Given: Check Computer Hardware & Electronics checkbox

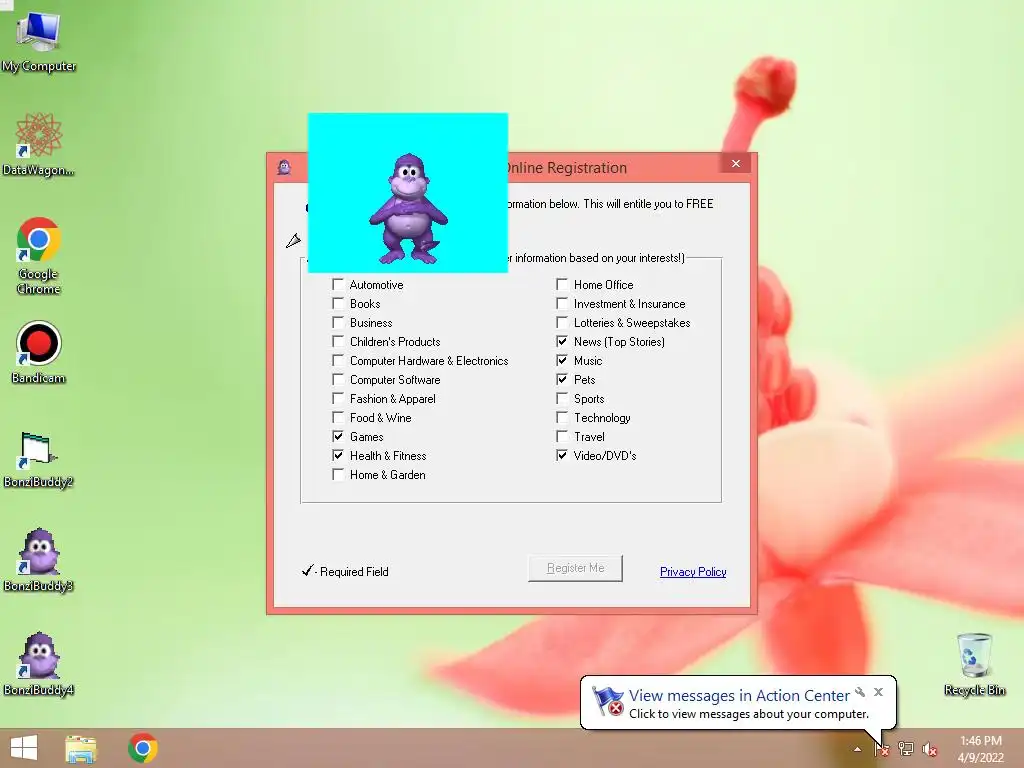Looking at the screenshot, I should [x=338, y=360].
